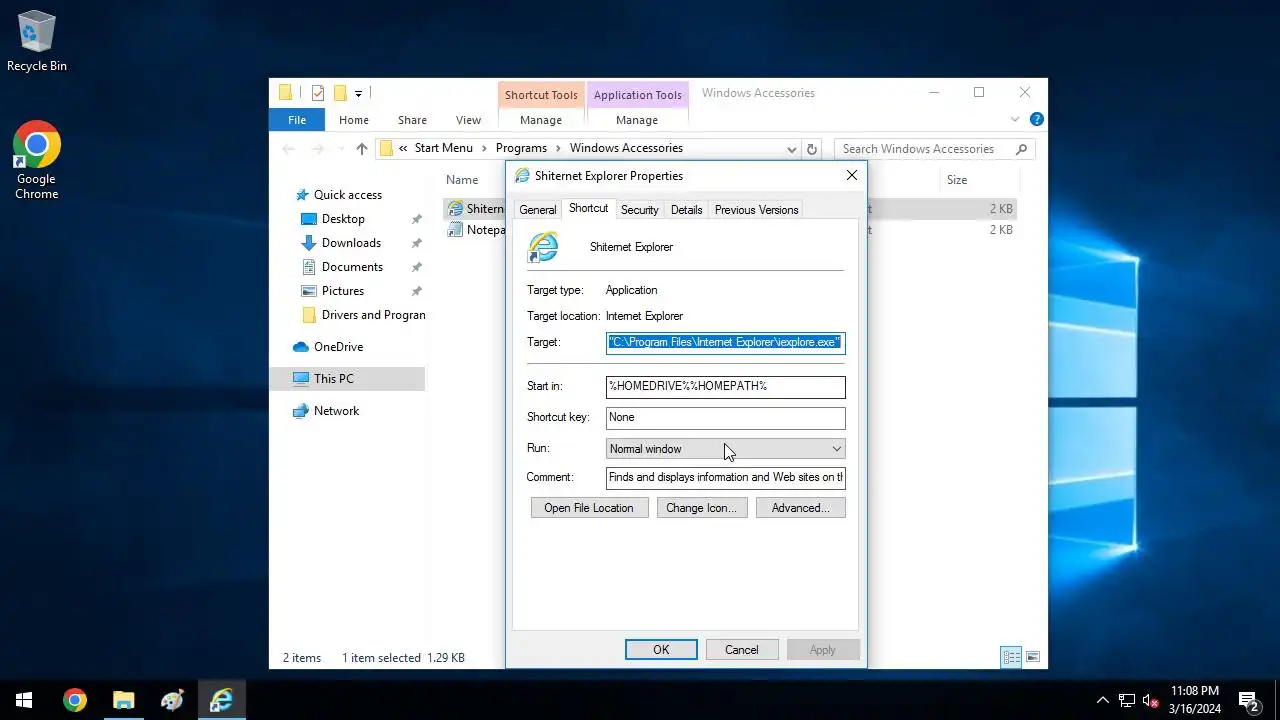Image resolution: width=1280 pixels, height=720 pixels.
Task: Sort by the Name column header
Action: (x=462, y=180)
